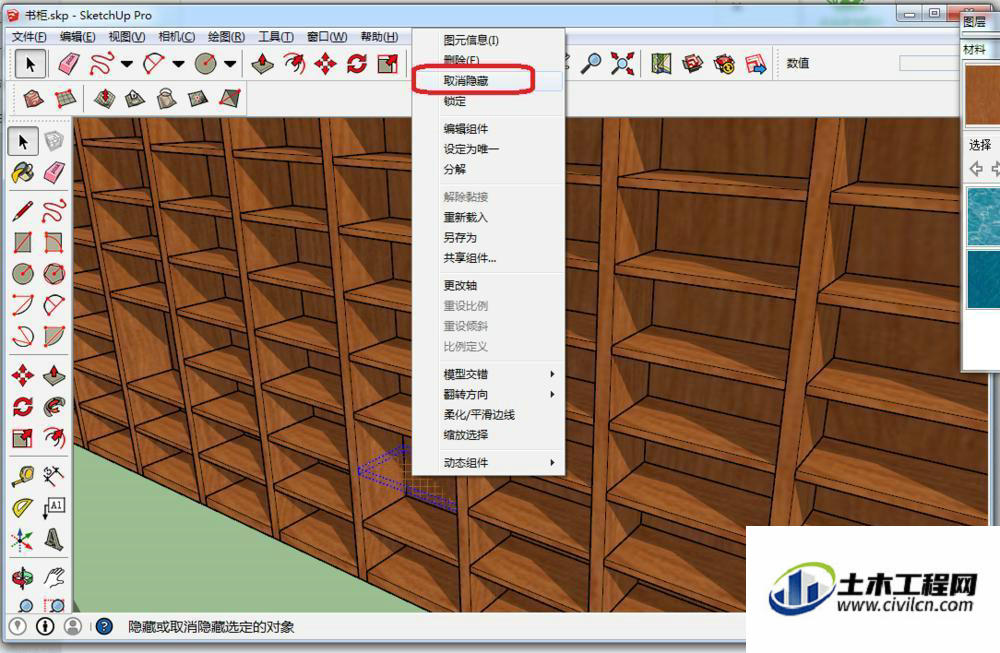Select the arrow Select tool in top toolbar

tap(29, 63)
